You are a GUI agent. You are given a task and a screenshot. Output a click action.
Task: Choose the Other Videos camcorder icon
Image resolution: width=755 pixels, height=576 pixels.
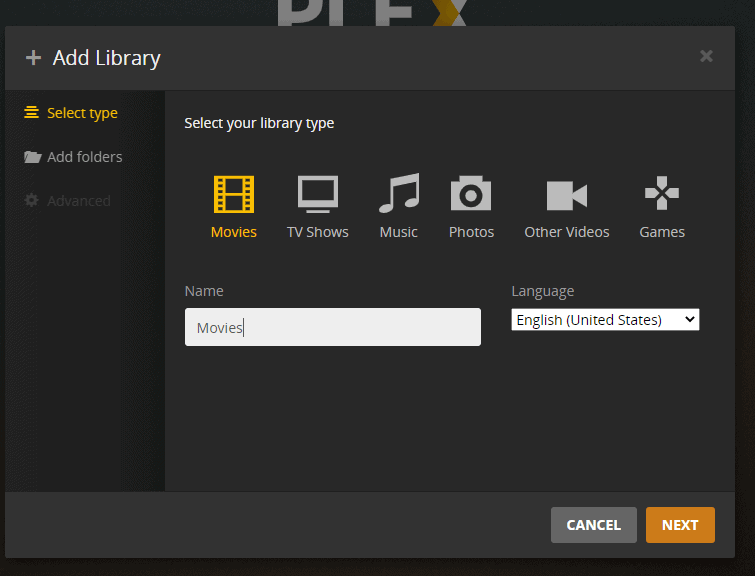click(x=566, y=194)
